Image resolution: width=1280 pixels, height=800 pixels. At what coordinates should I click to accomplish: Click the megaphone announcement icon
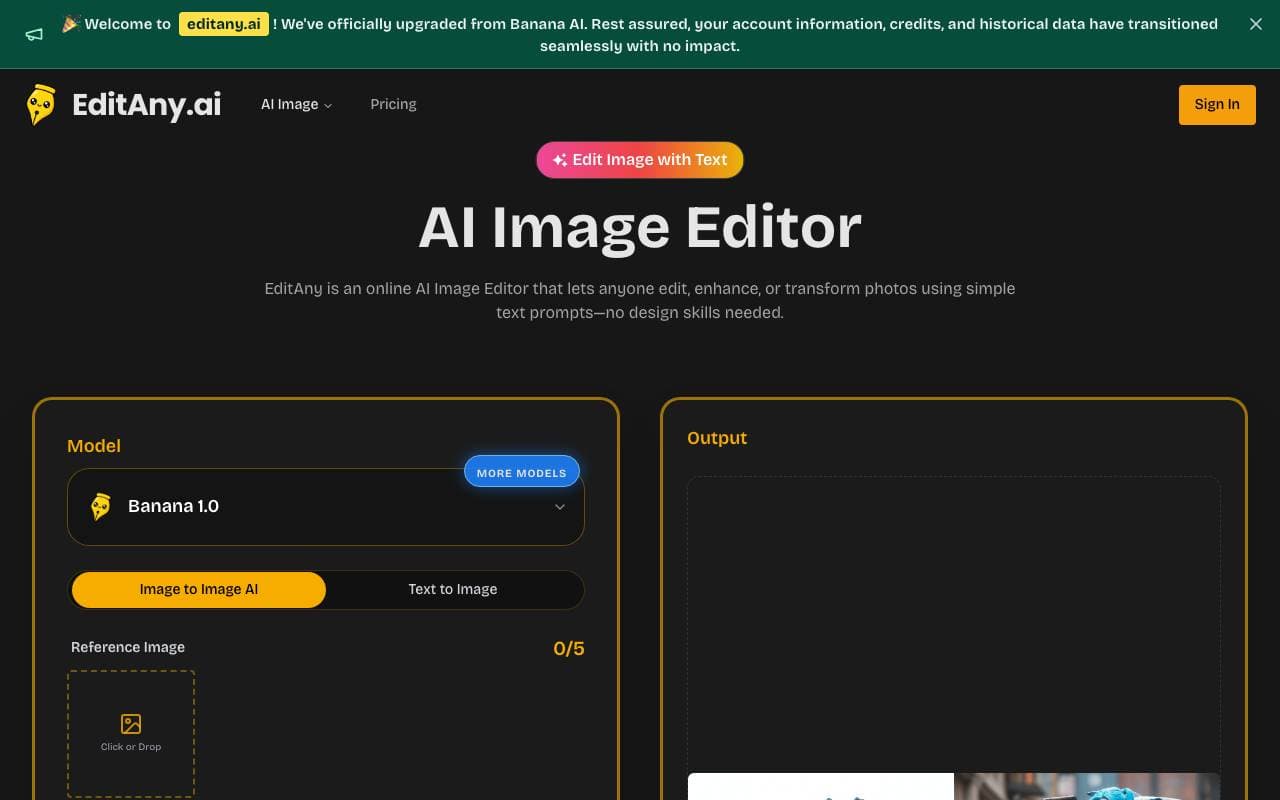[34, 34]
